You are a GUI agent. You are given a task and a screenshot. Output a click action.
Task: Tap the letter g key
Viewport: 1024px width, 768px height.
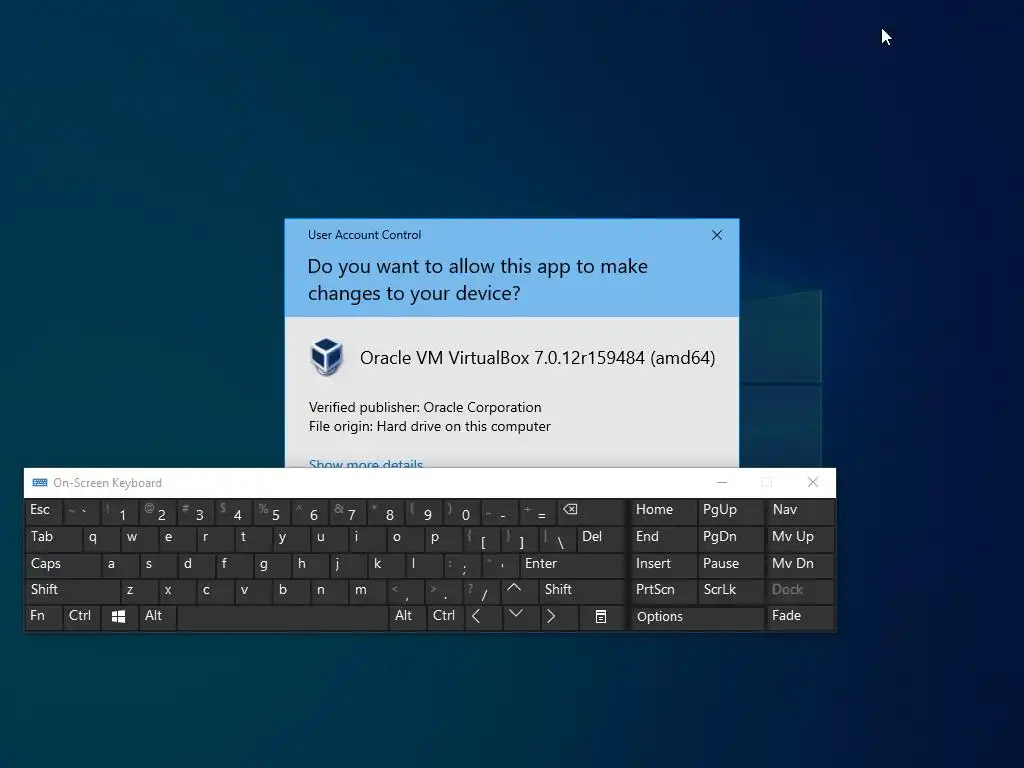(272, 565)
